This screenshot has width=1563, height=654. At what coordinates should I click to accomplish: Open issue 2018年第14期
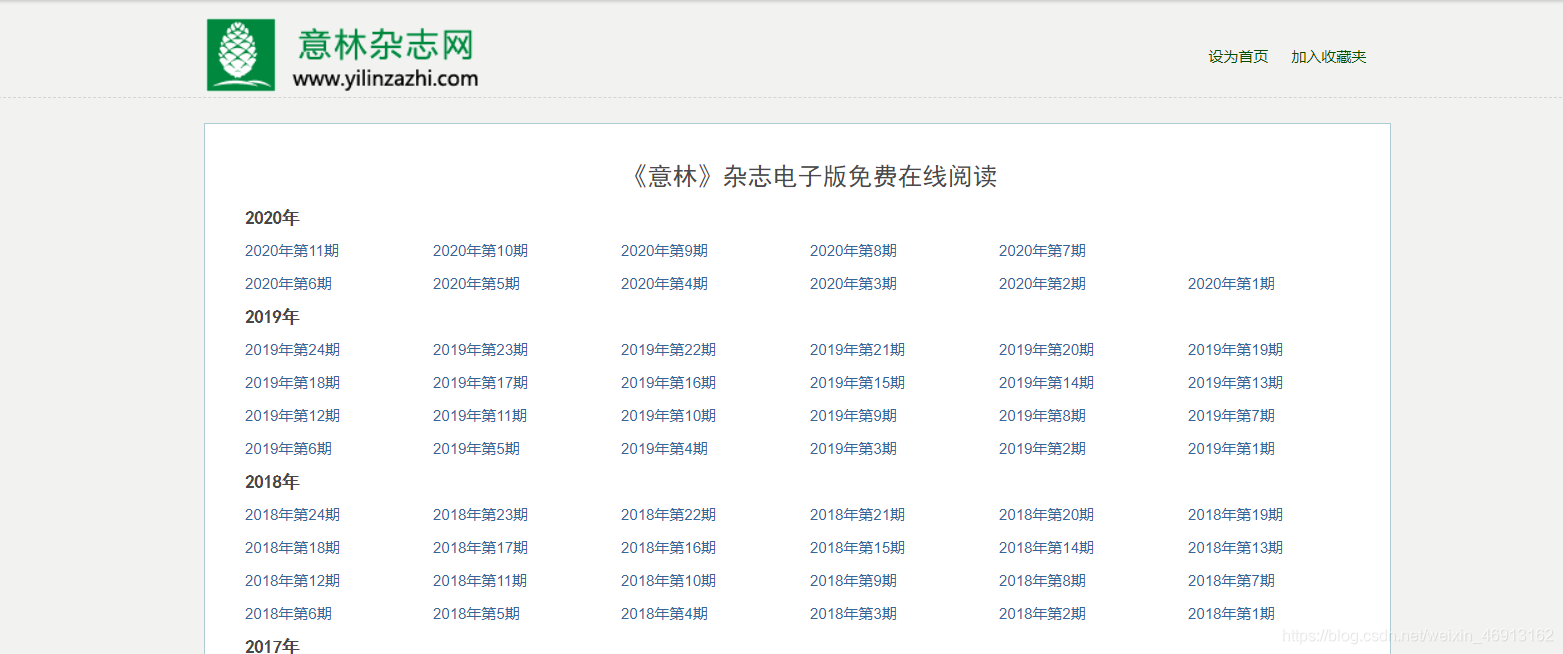pos(1046,548)
